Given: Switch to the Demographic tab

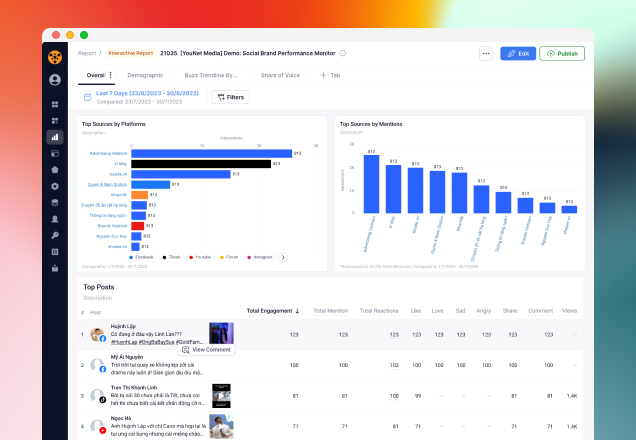Looking at the screenshot, I should point(145,75).
